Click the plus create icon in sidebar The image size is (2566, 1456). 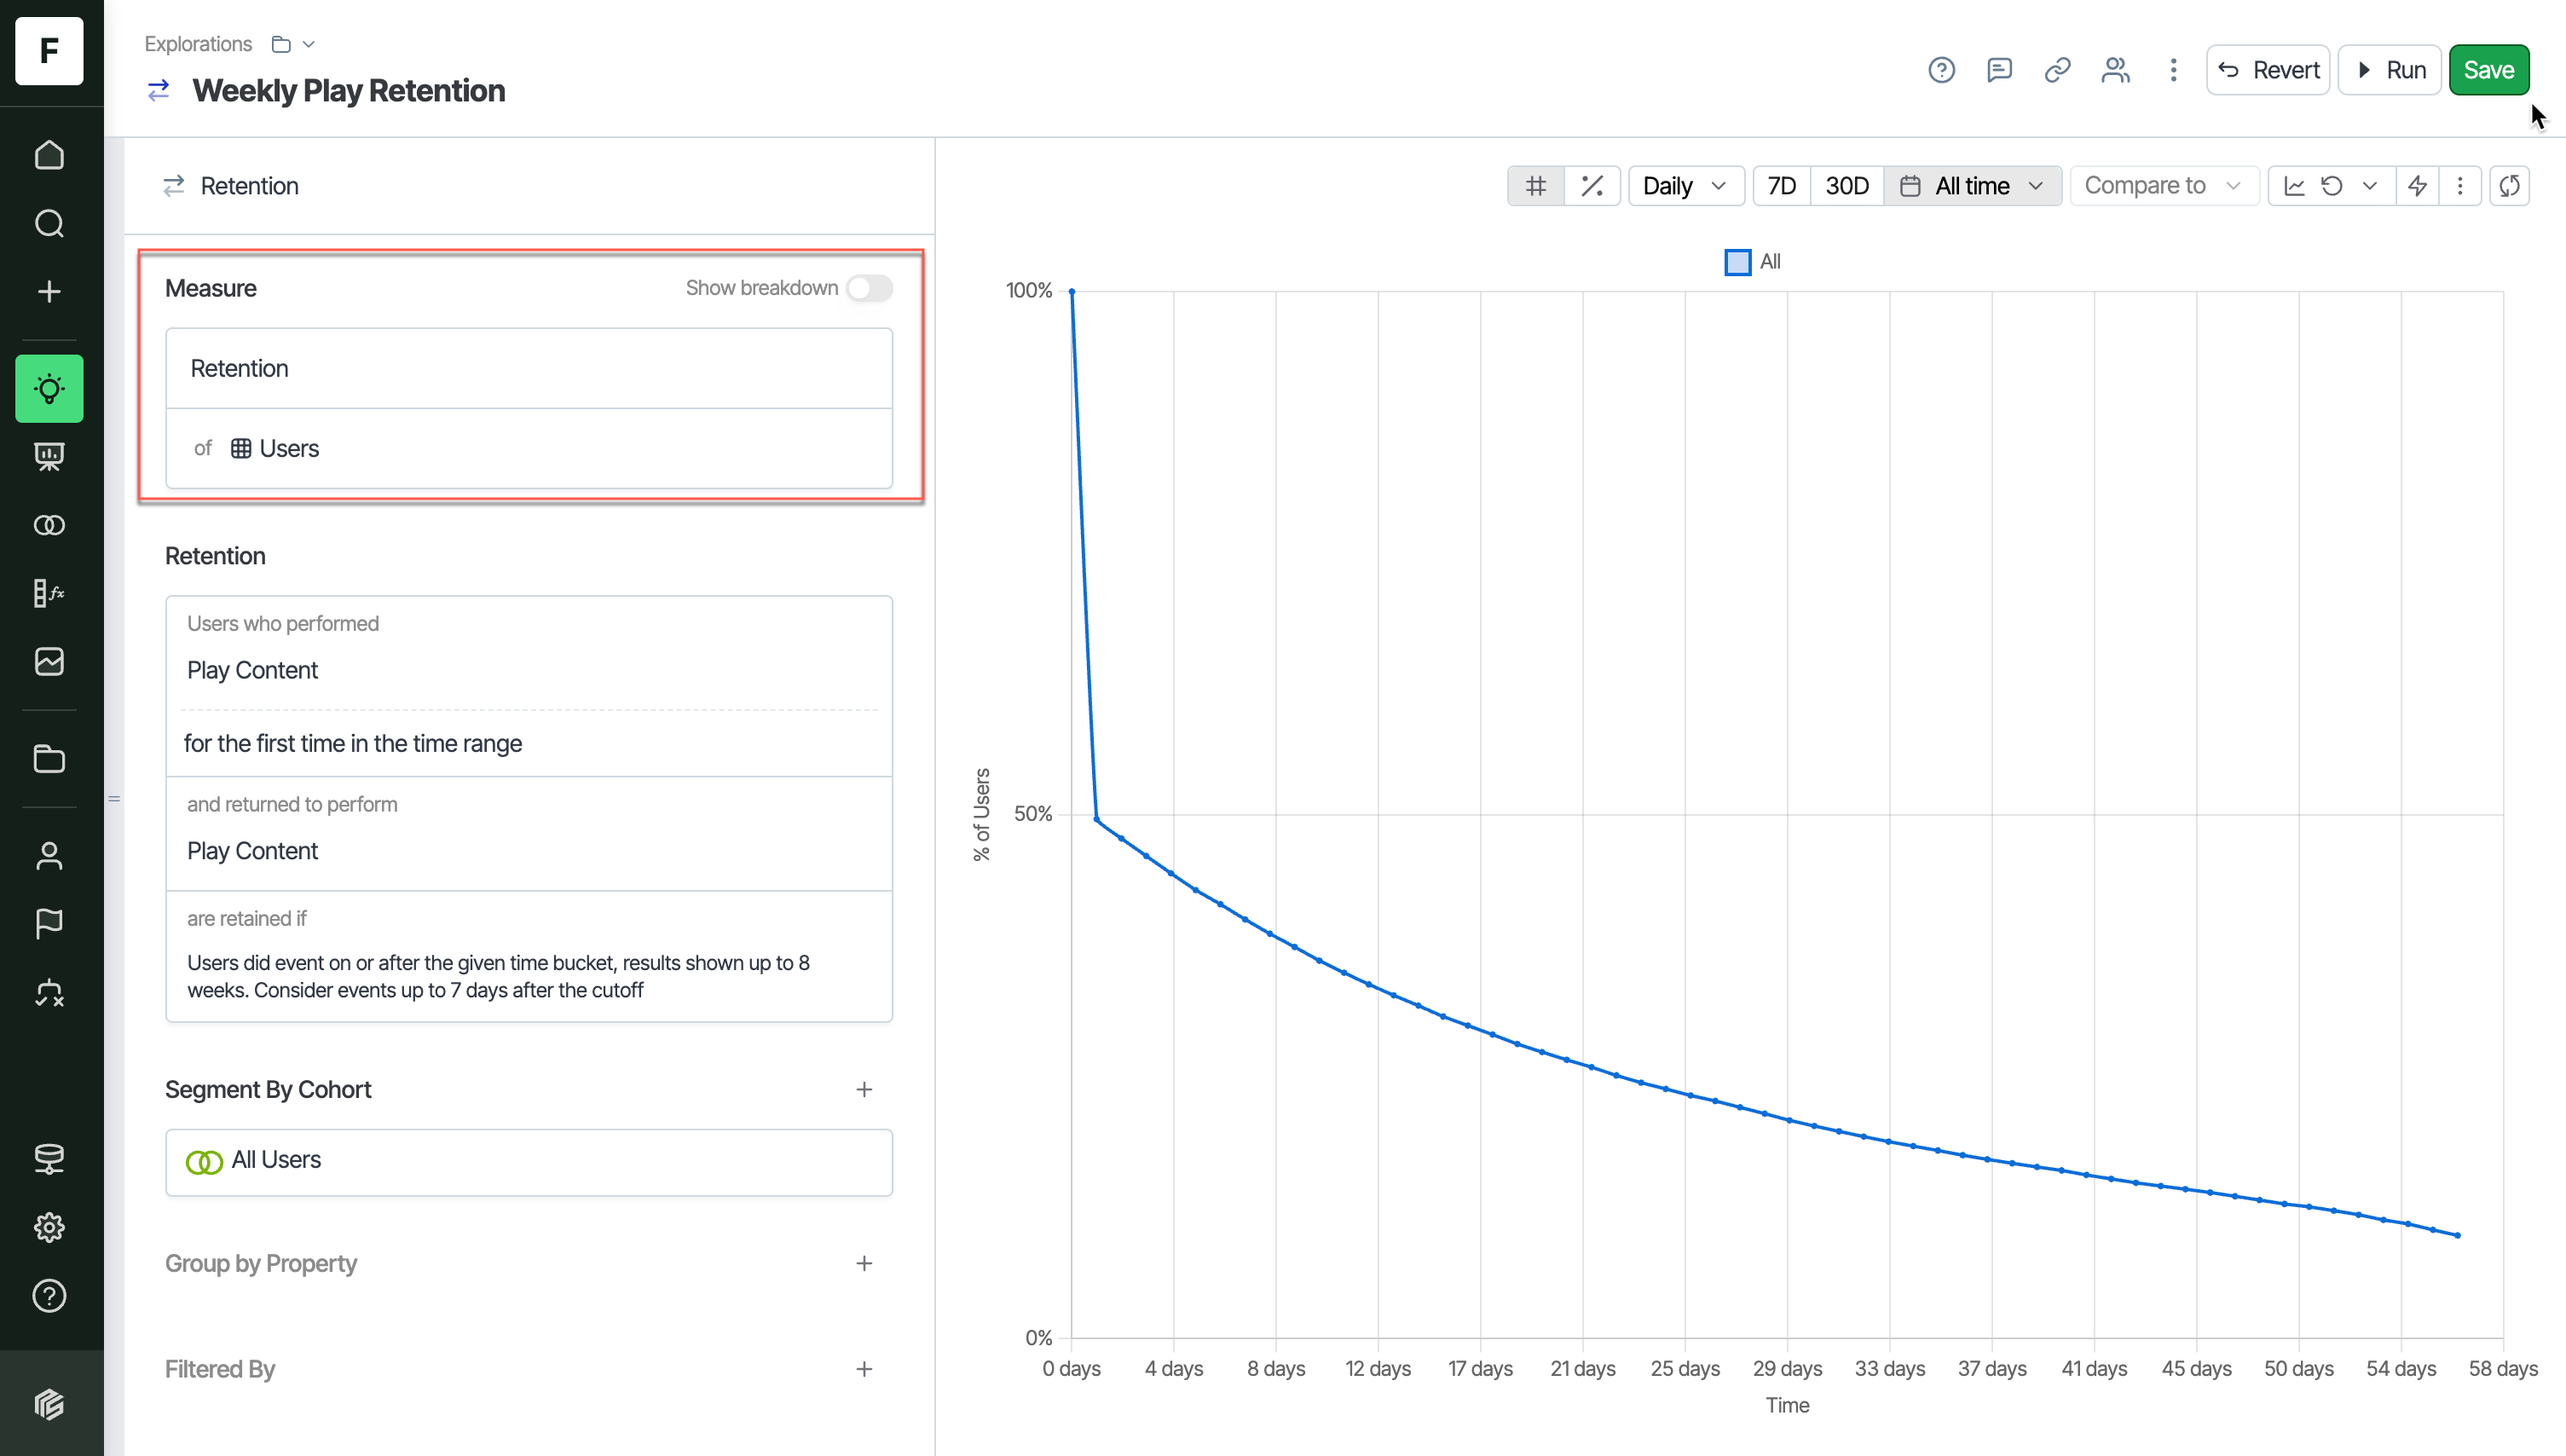pyautogui.click(x=49, y=291)
